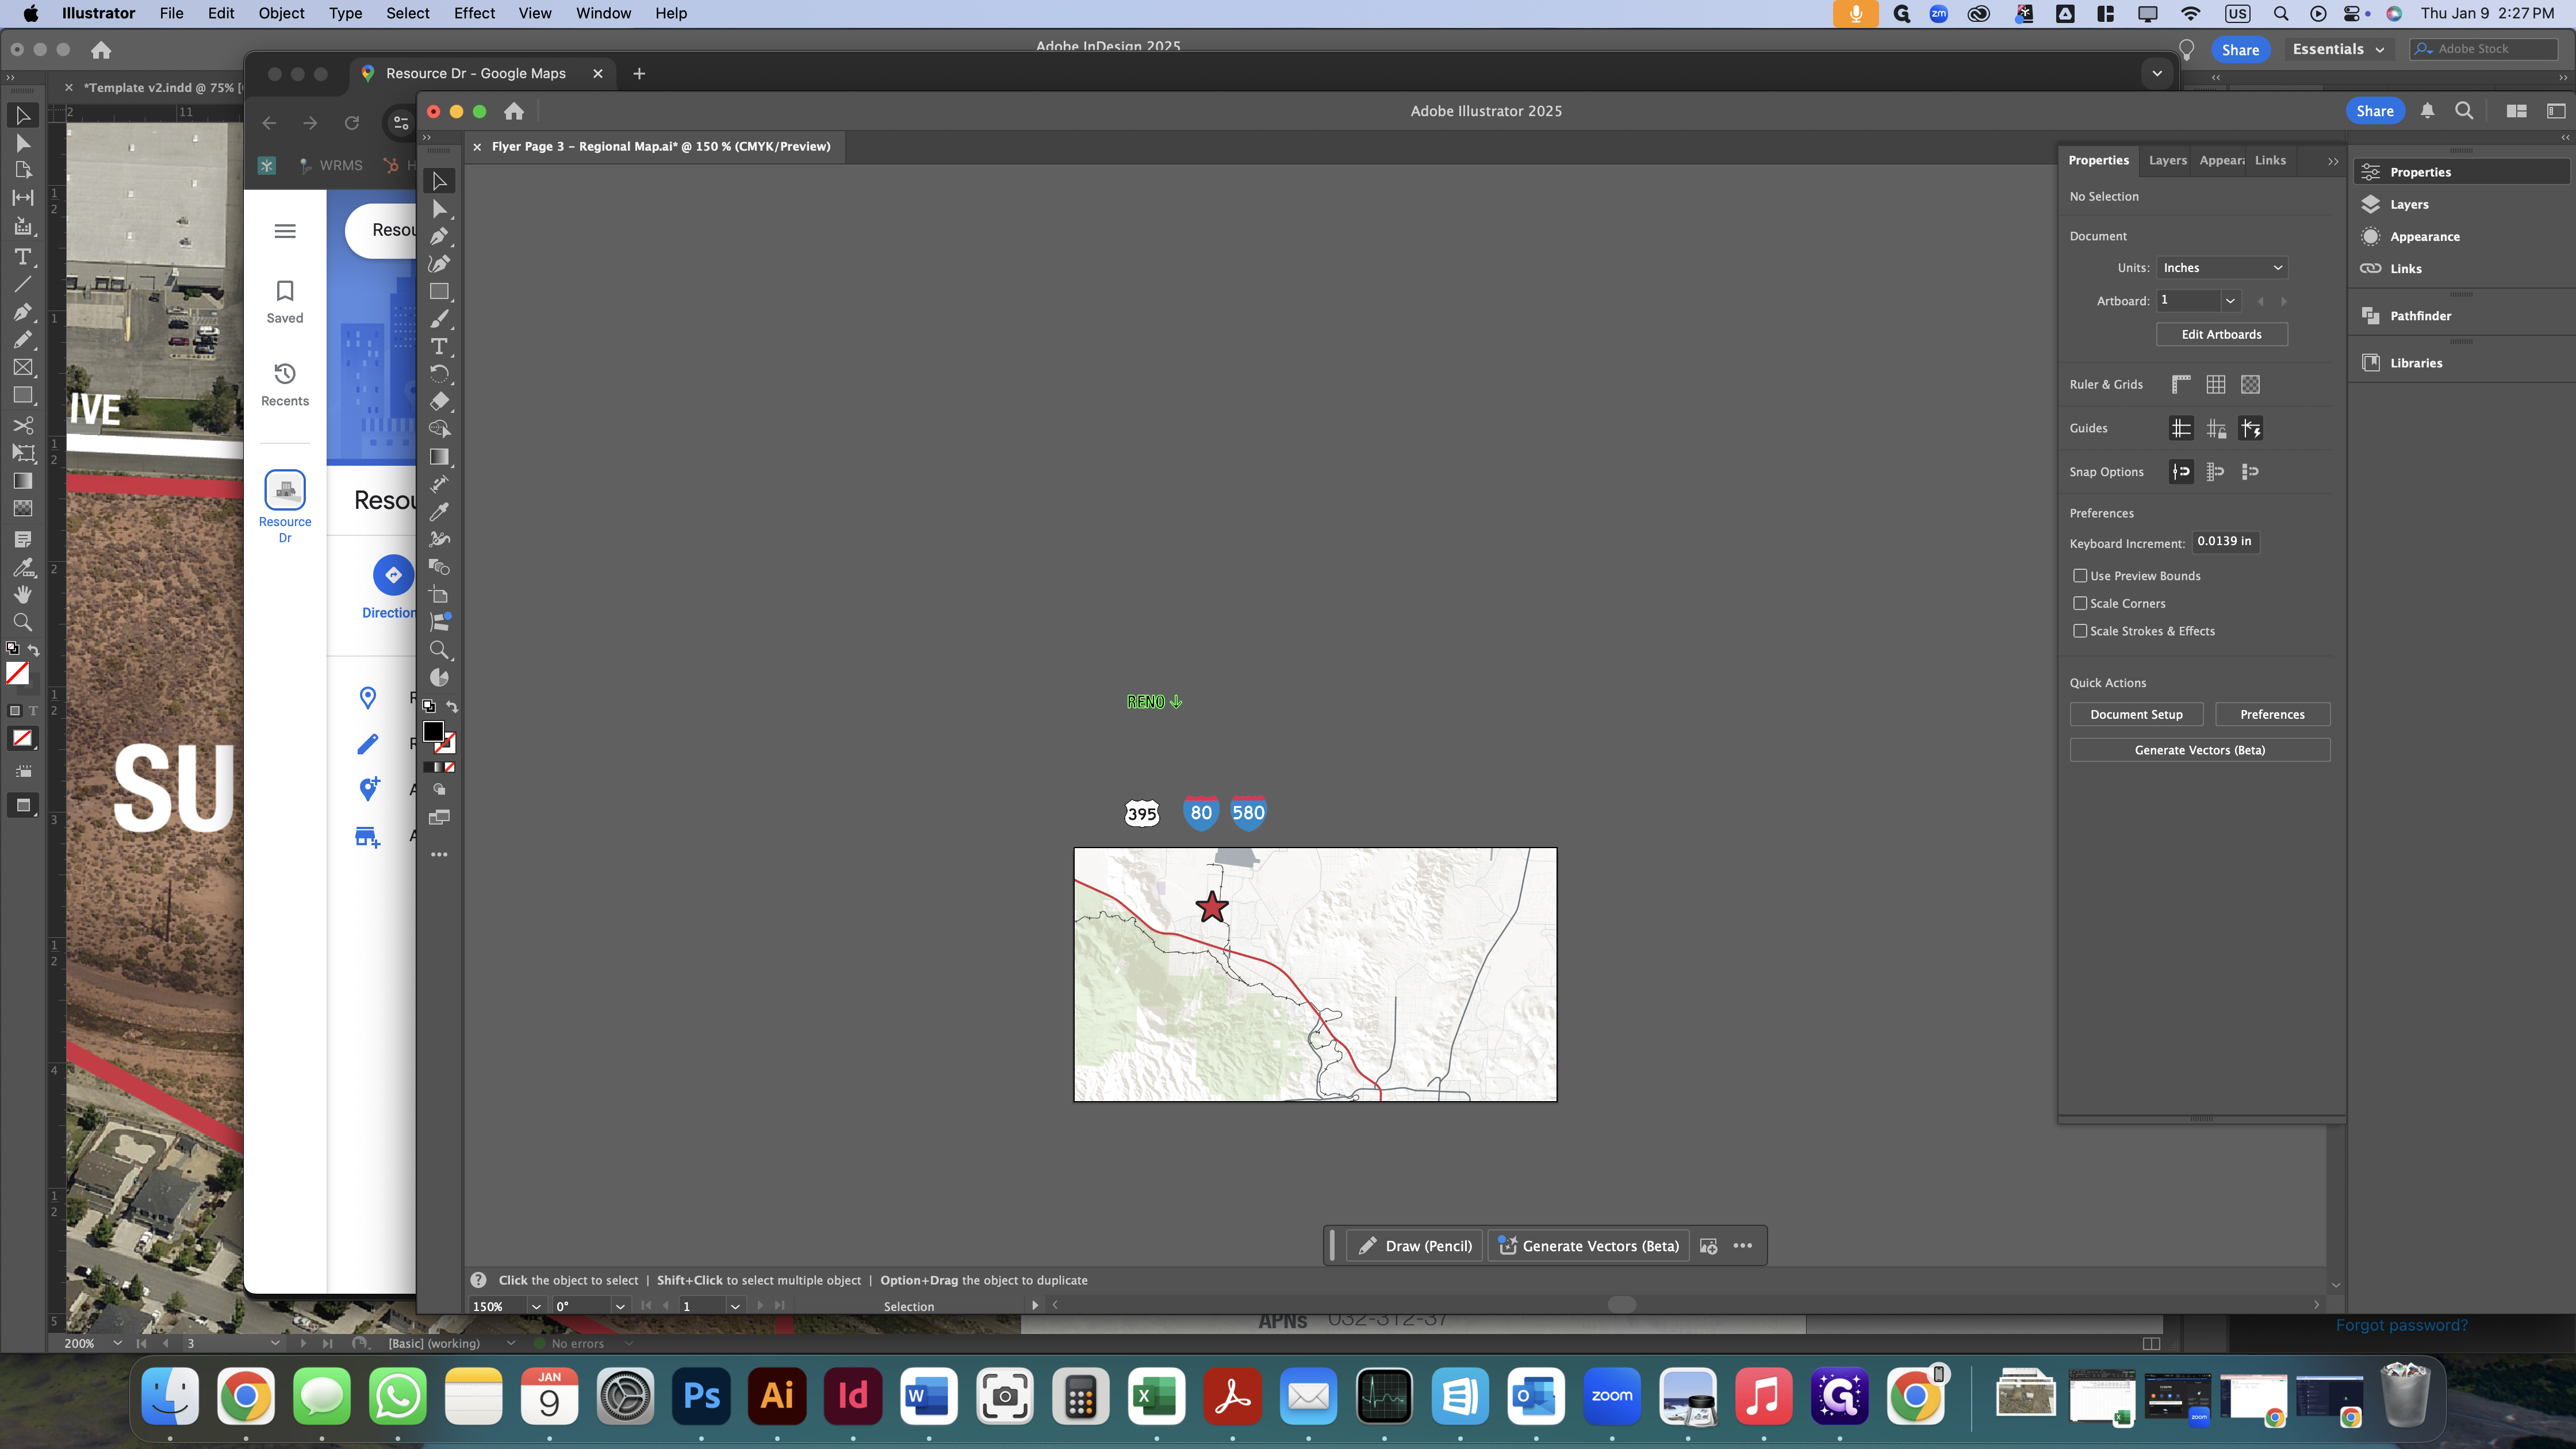Viewport: 2576px width, 1449px height.
Task: Expand Properties panel tabs overflow arrows
Action: tap(2333, 161)
